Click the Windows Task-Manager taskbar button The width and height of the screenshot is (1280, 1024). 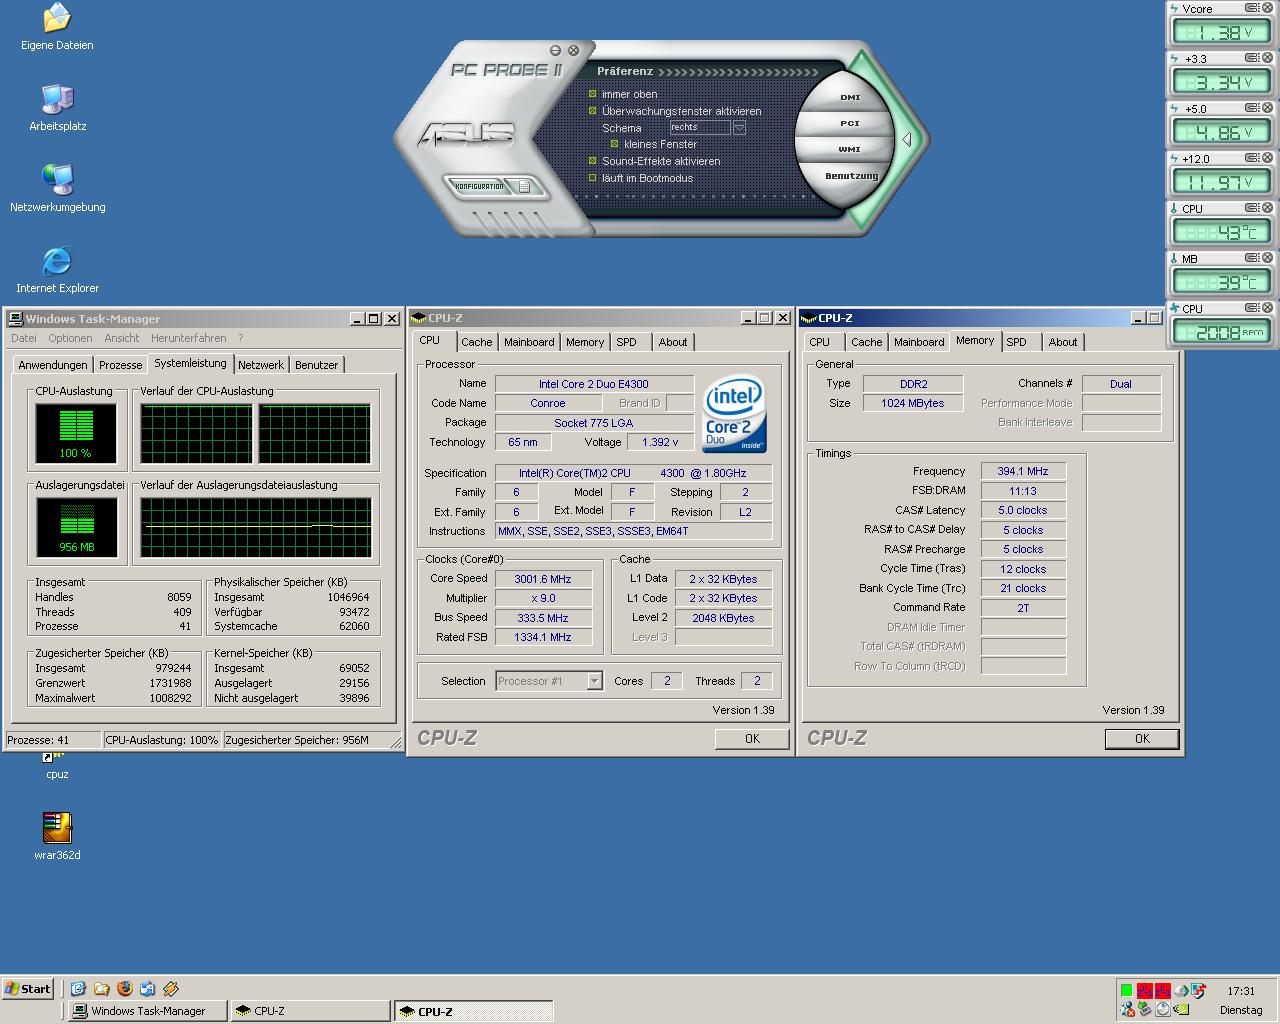147,1011
